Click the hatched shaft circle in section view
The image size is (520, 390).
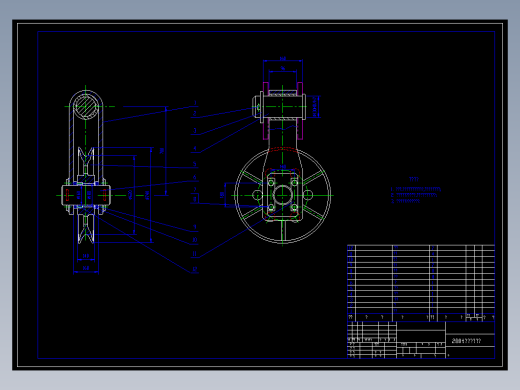(x=86, y=106)
